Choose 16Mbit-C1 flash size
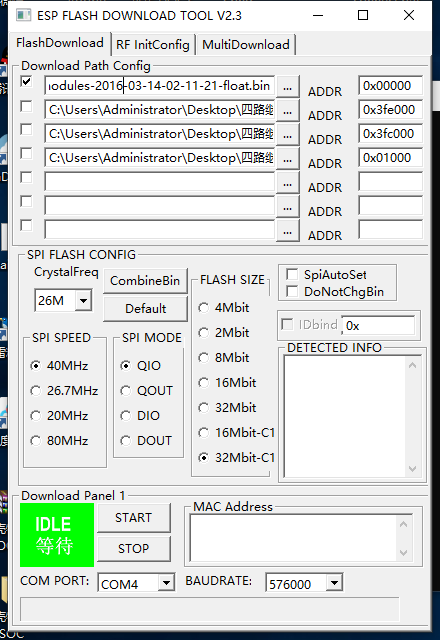Screen dimensions: 440x640 point(203,433)
